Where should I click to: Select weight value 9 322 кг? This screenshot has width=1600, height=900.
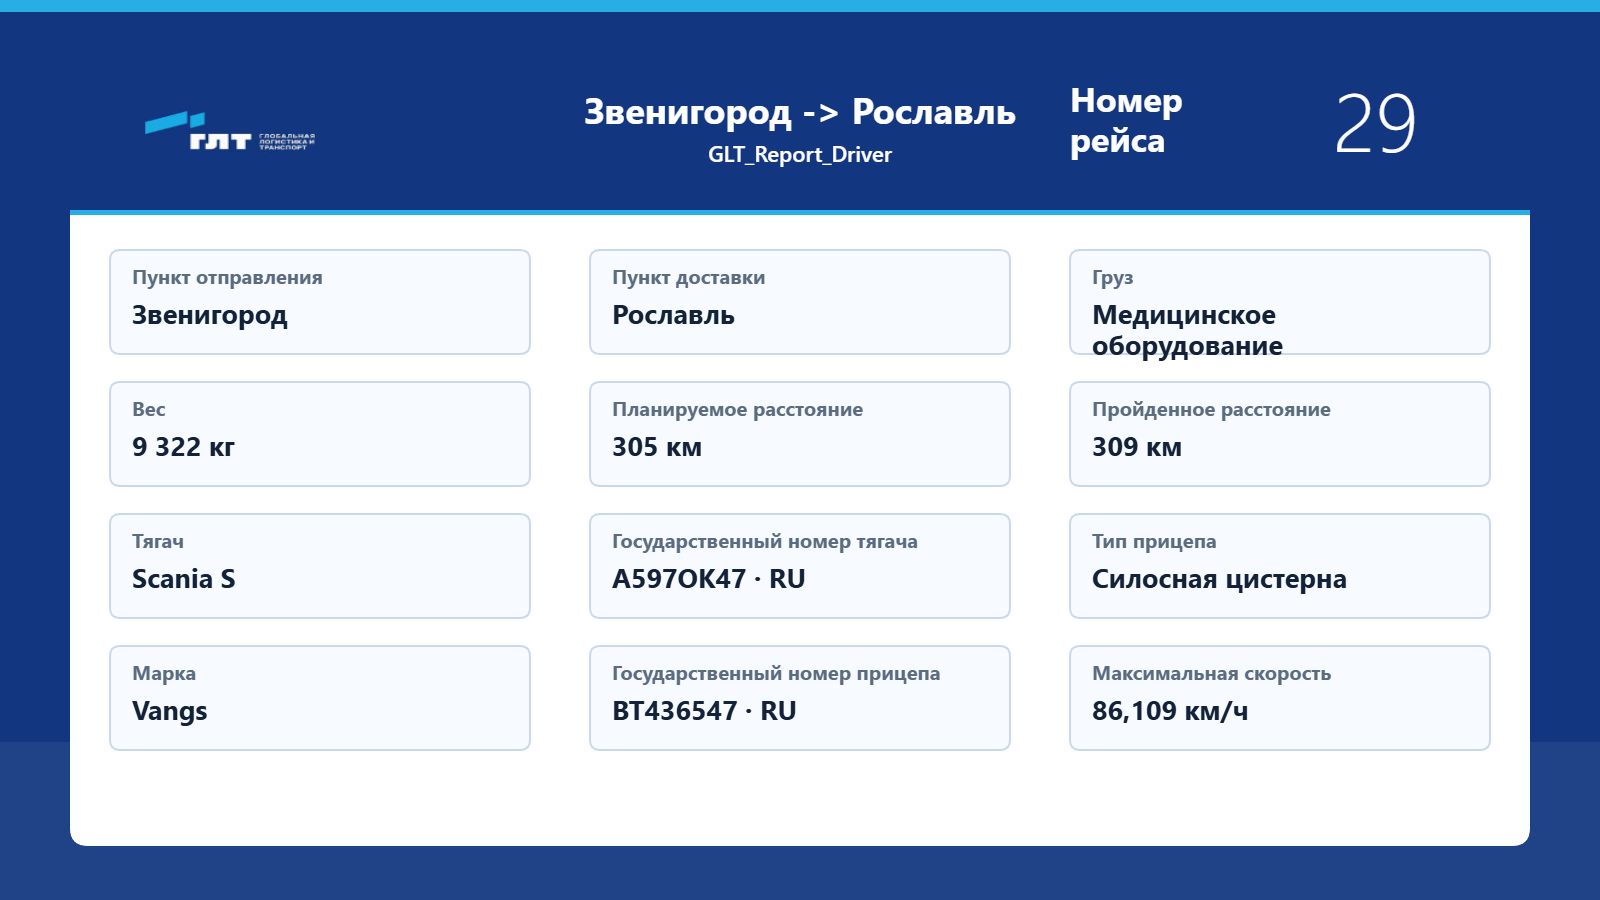[183, 448]
